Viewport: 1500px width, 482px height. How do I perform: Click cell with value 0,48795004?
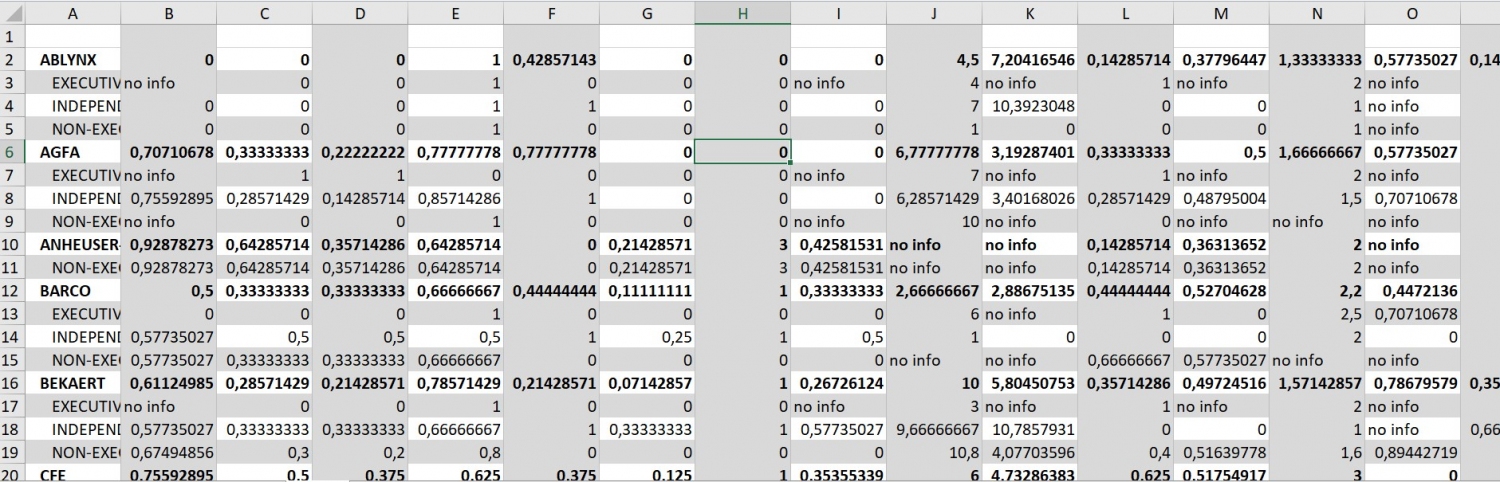(1221, 198)
